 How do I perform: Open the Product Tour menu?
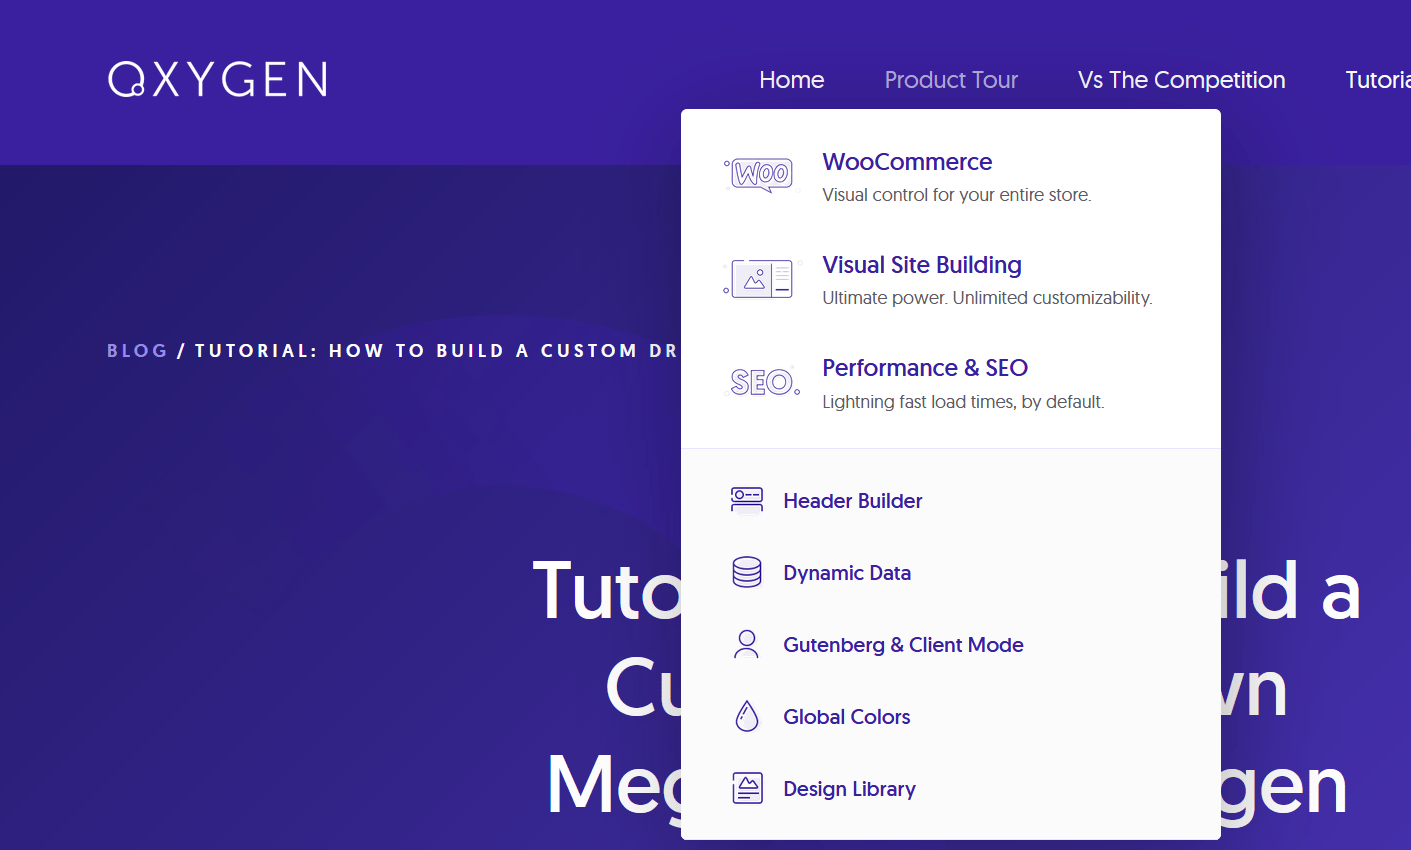[x=951, y=80]
